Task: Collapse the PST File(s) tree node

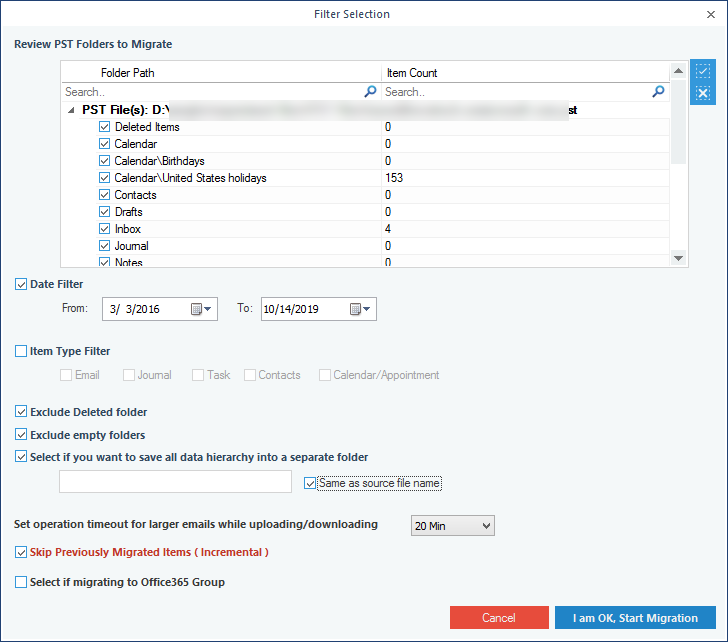Action: (71, 110)
